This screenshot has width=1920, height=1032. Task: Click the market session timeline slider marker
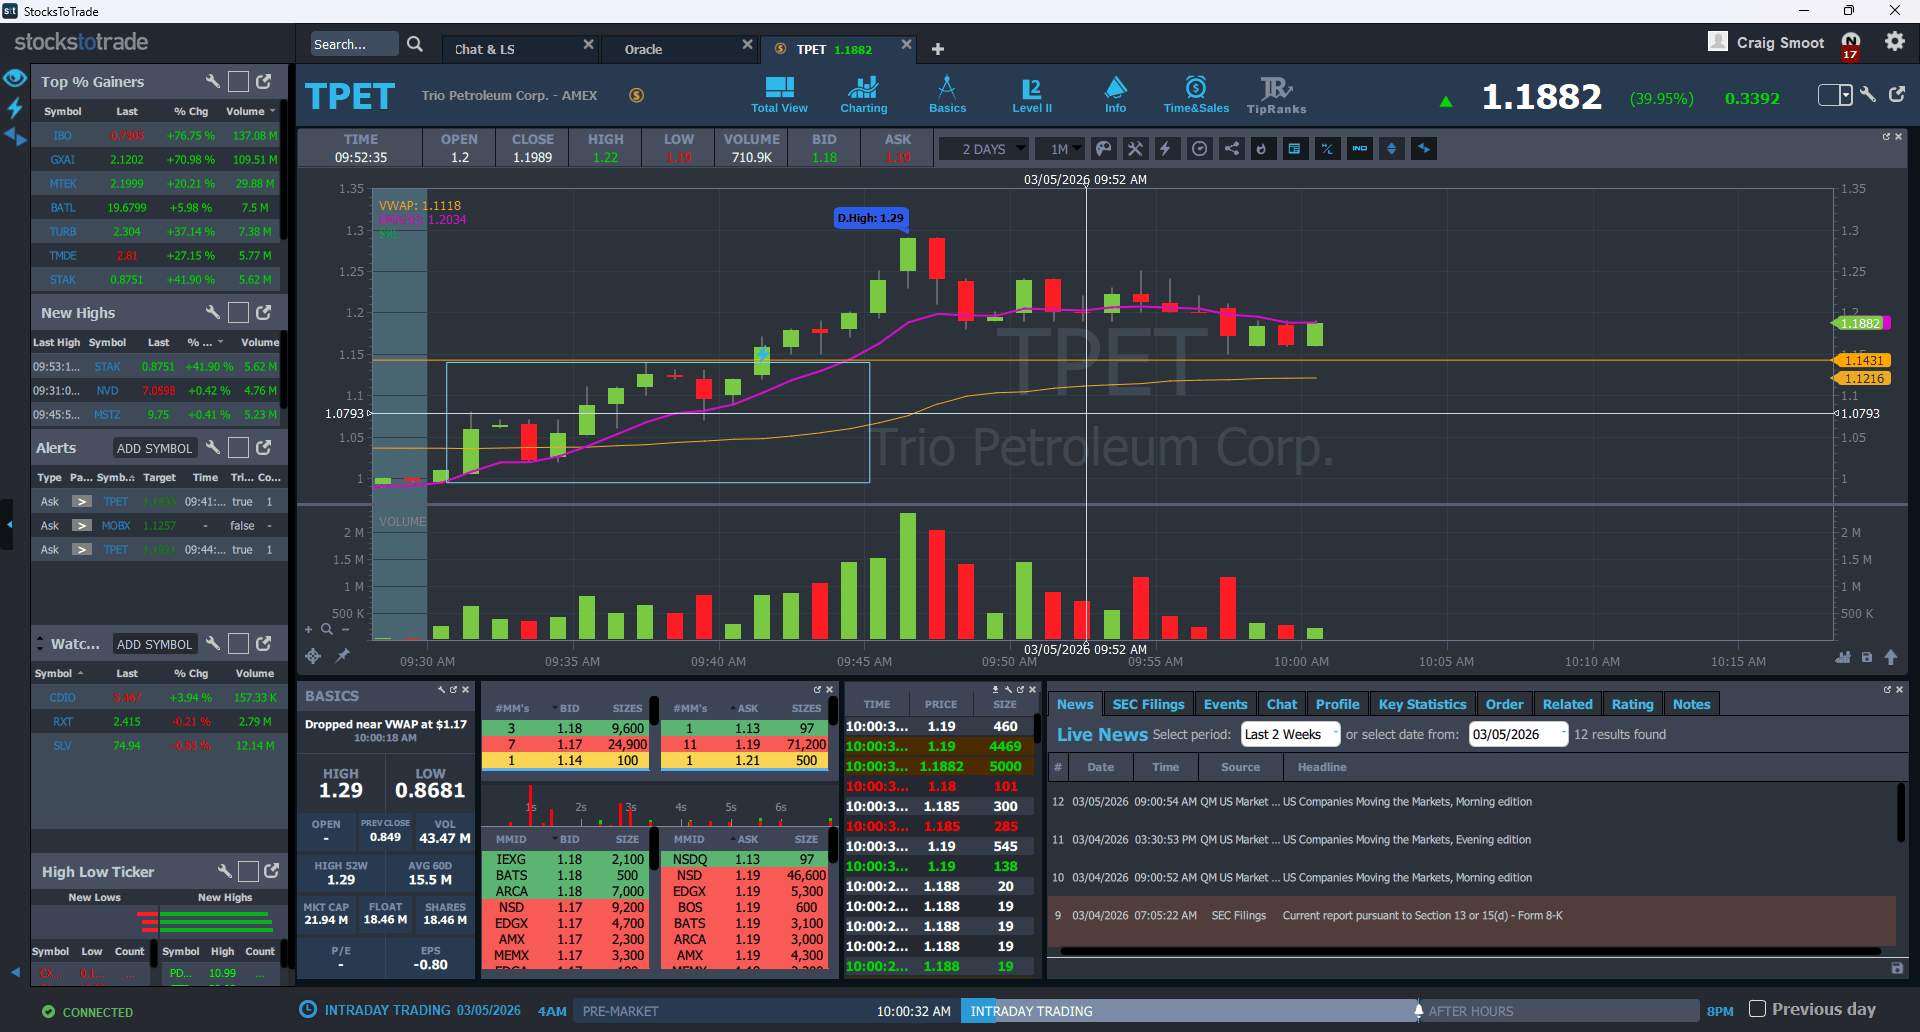1418,1010
